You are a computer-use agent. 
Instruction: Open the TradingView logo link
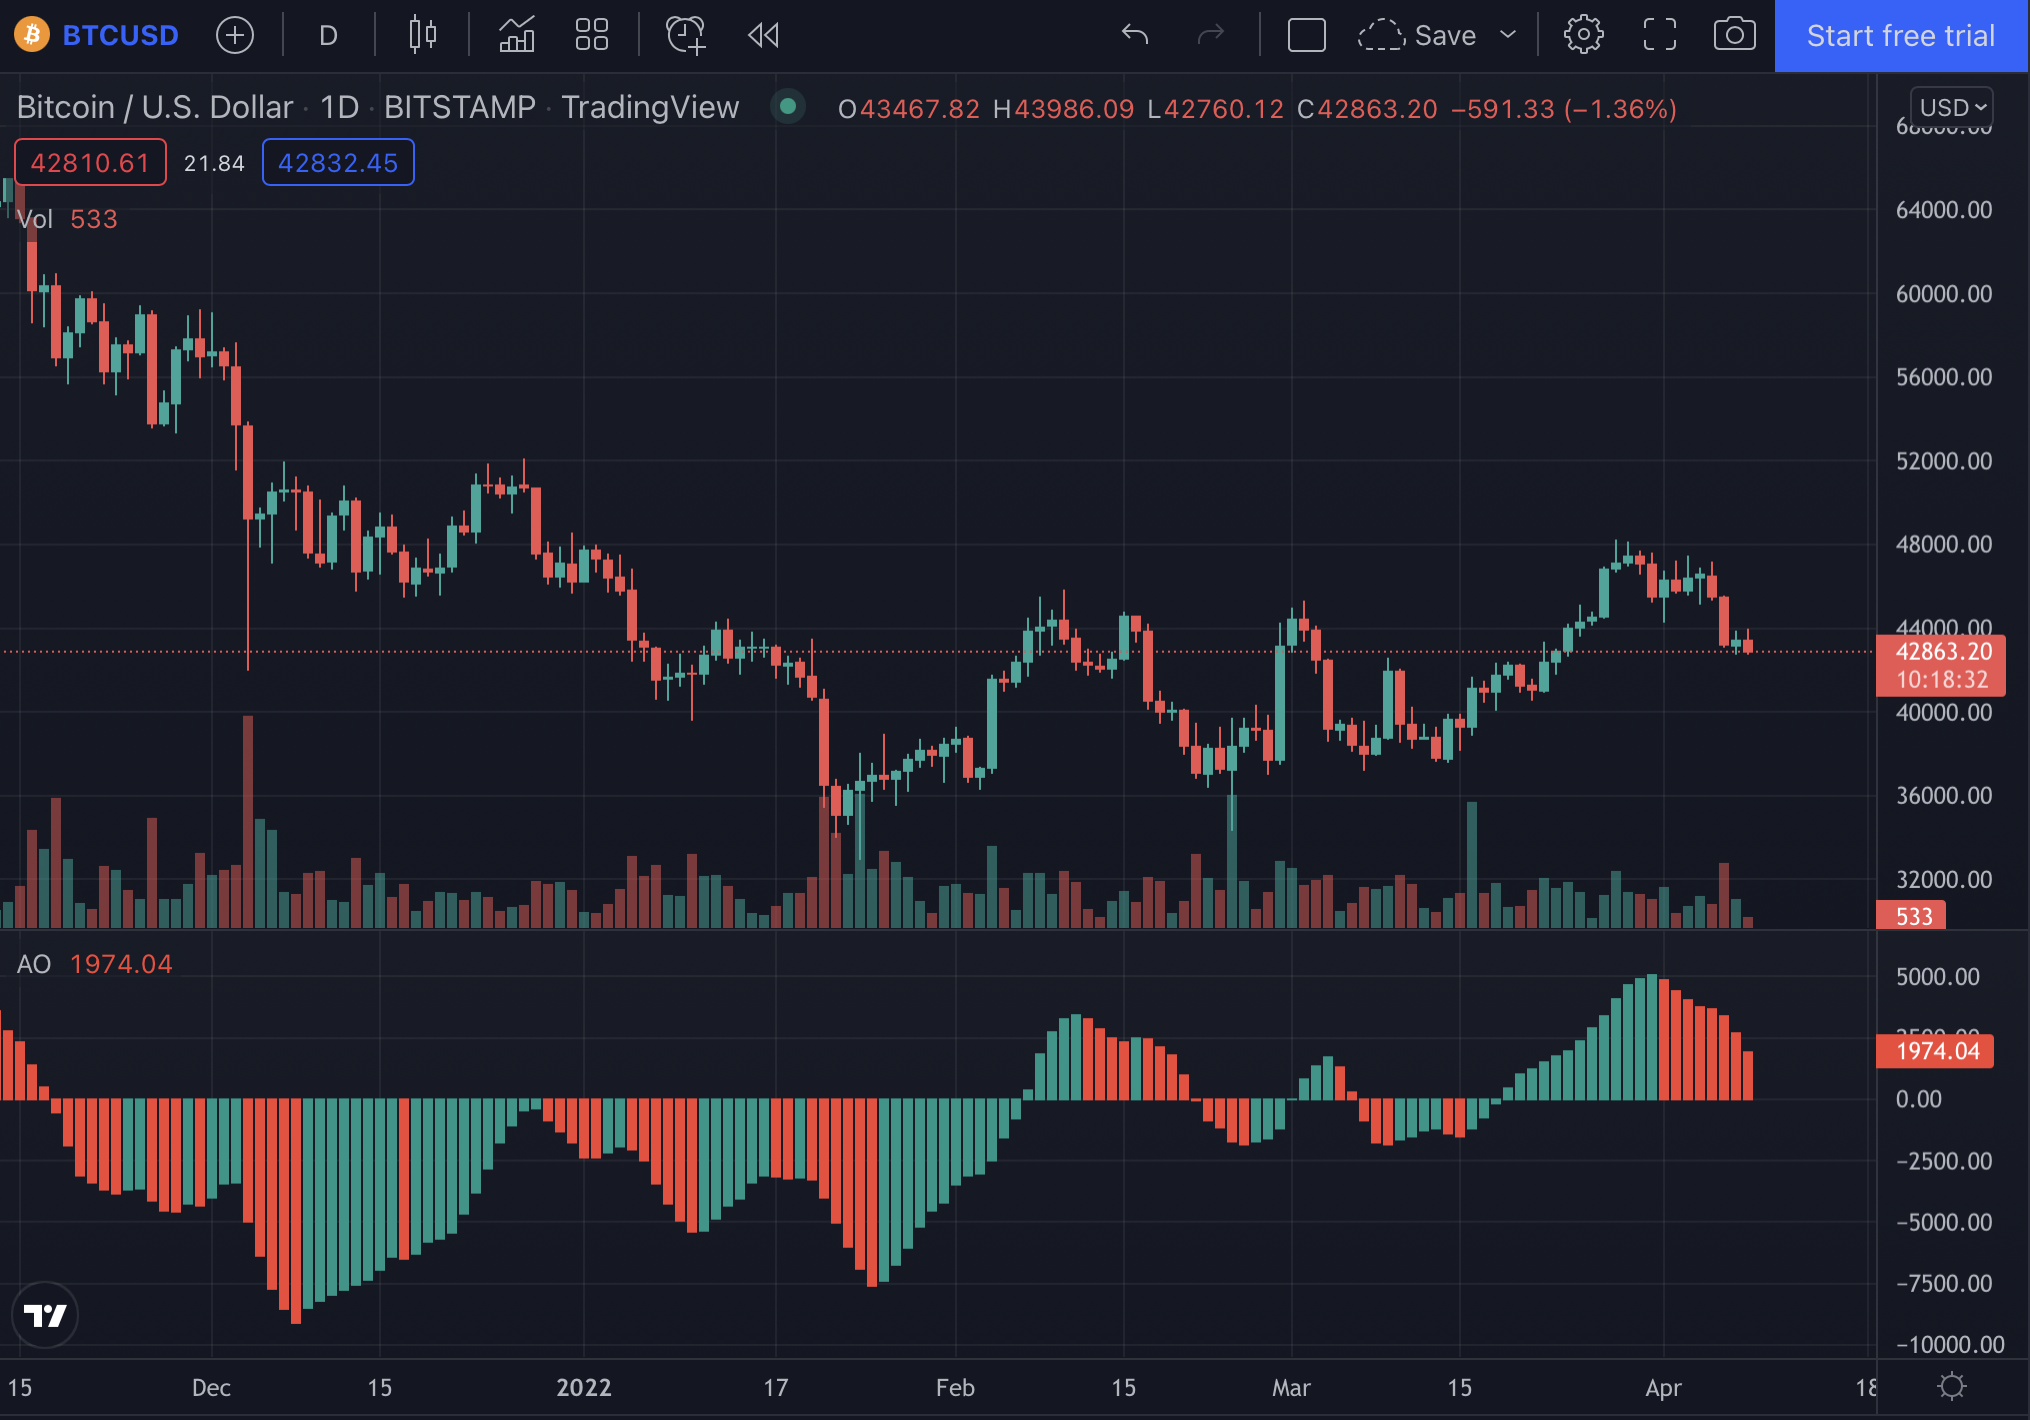46,1315
